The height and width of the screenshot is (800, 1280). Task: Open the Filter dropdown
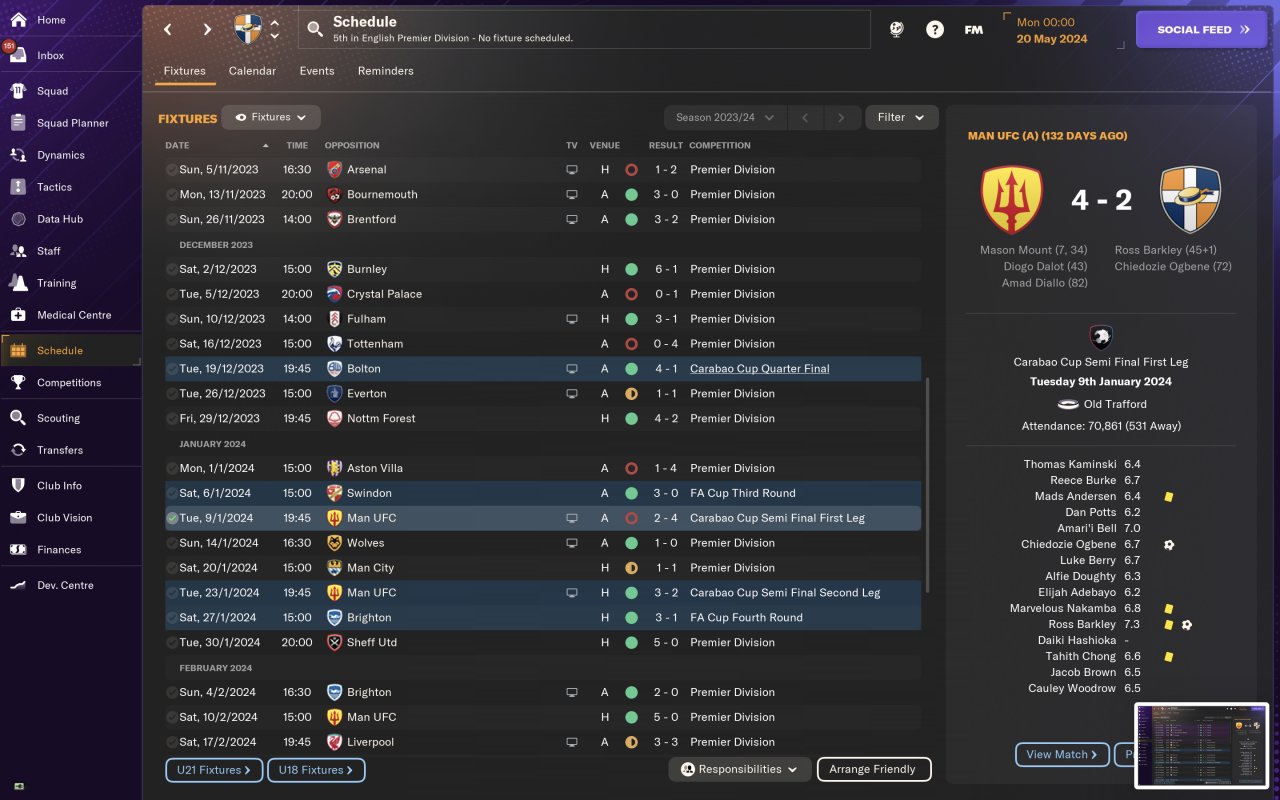[x=901, y=118]
